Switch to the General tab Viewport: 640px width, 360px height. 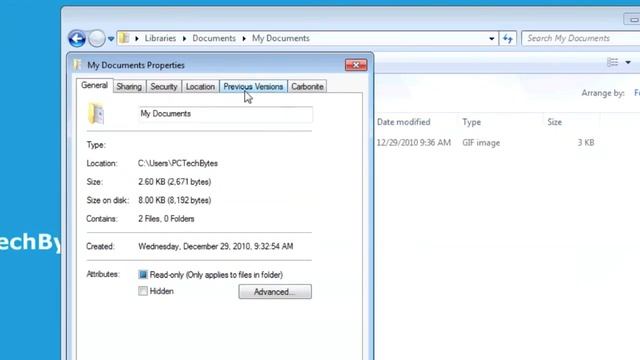click(94, 85)
